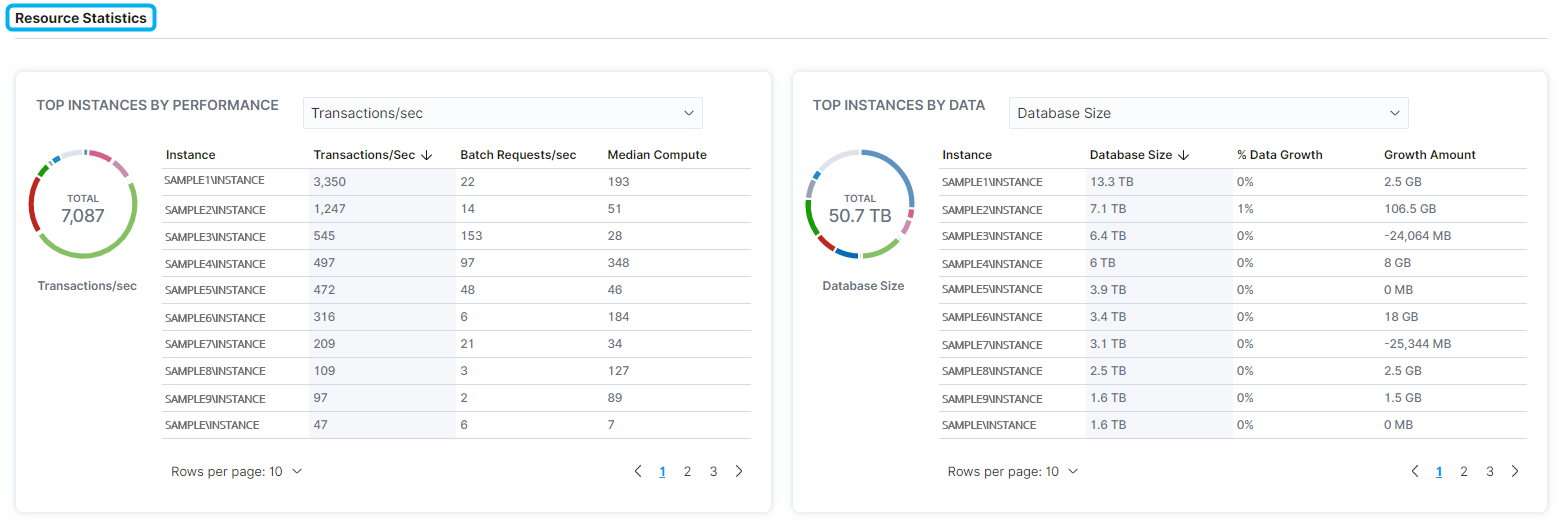The image size is (1564, 522).
Task: Sort by Transactions/Sec descending arrow
Action: tap(427, 155)
